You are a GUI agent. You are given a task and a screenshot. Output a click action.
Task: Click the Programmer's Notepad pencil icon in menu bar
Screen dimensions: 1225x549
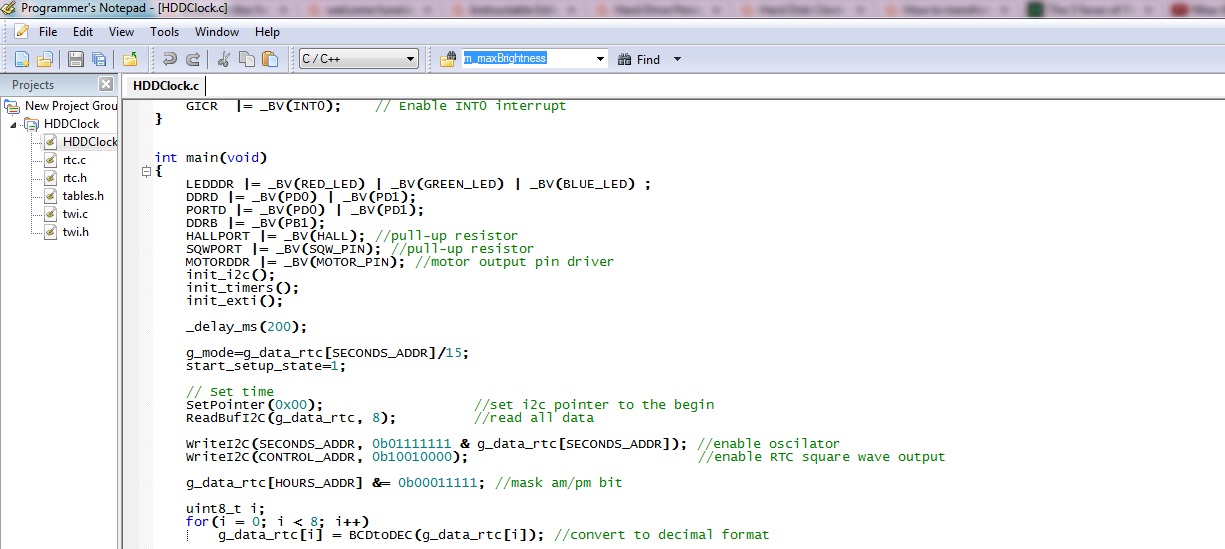pyautogui.click(x=22, y=31)
